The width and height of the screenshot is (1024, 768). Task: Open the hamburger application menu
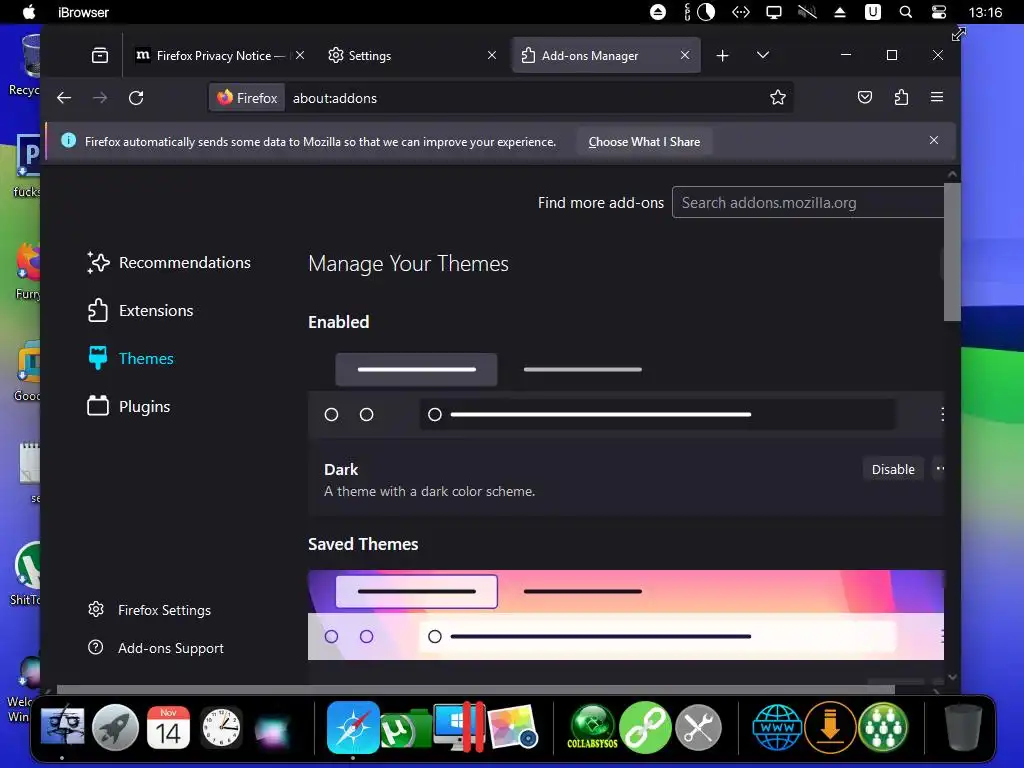click(x=936, y=97)
